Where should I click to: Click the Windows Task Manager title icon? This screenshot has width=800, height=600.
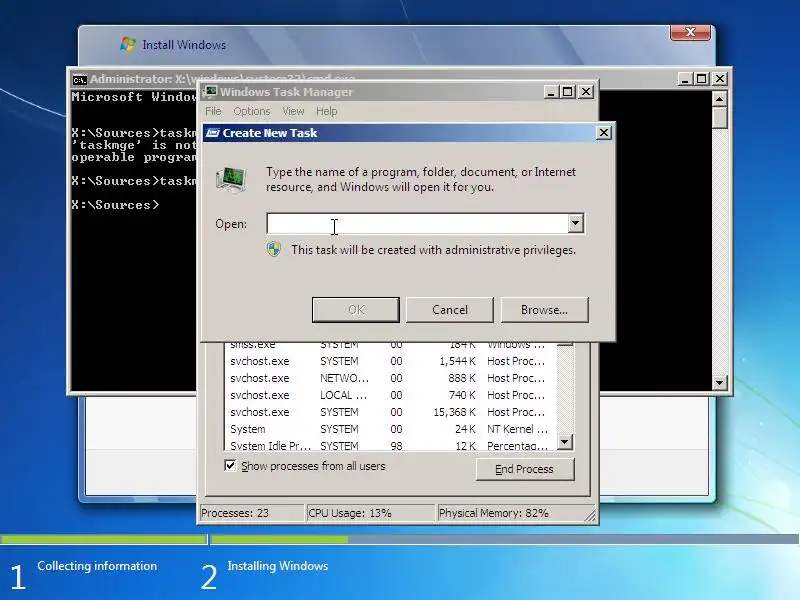pos(211,92)
